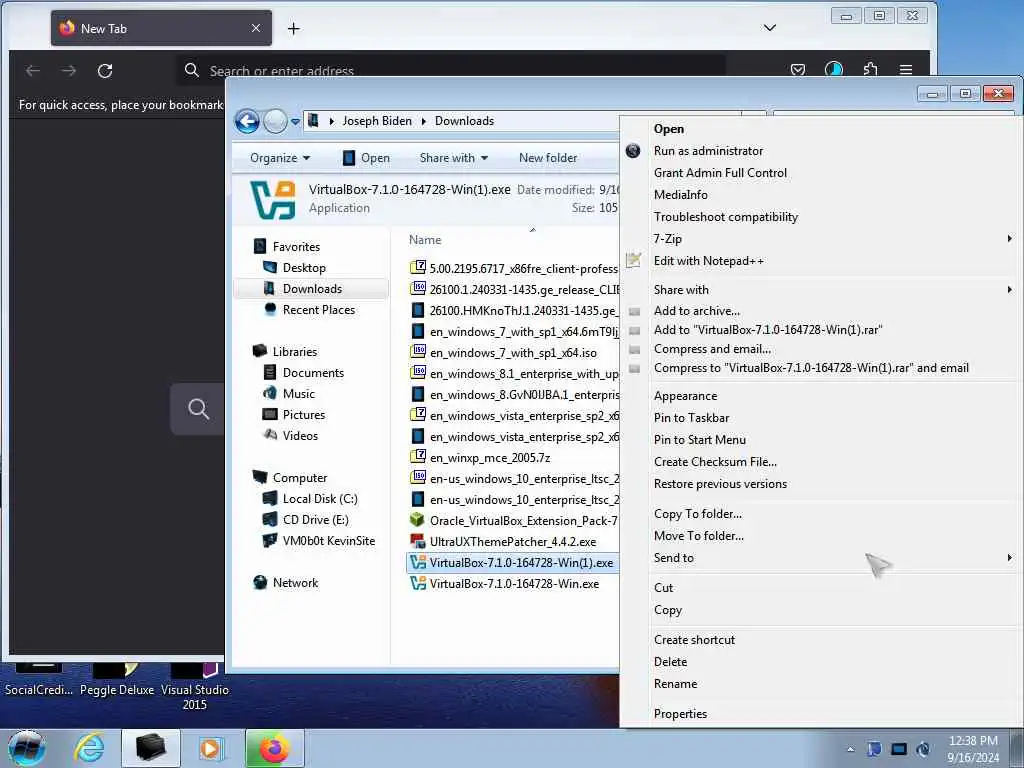This screenshot has width=1024, height=768.
Task: Click the Open toolbar button in Explorer
Action: point(366,158)
